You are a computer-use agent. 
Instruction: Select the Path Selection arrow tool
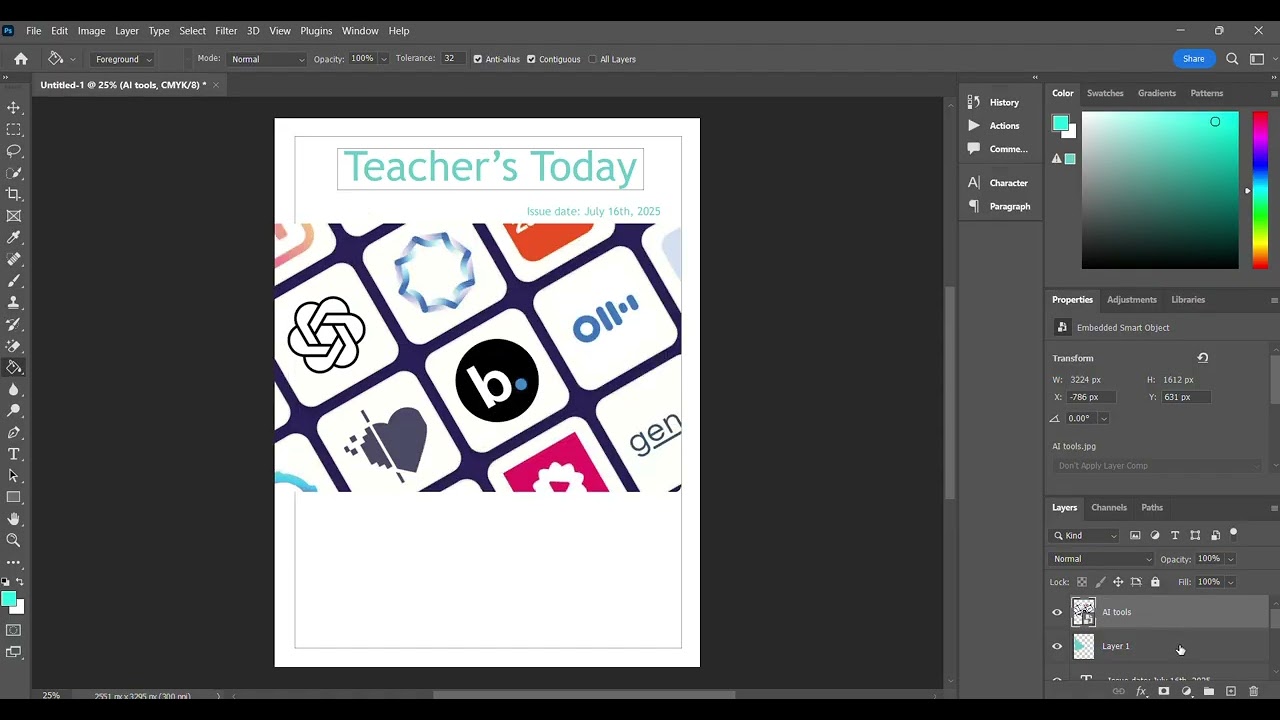coord(14,476)
